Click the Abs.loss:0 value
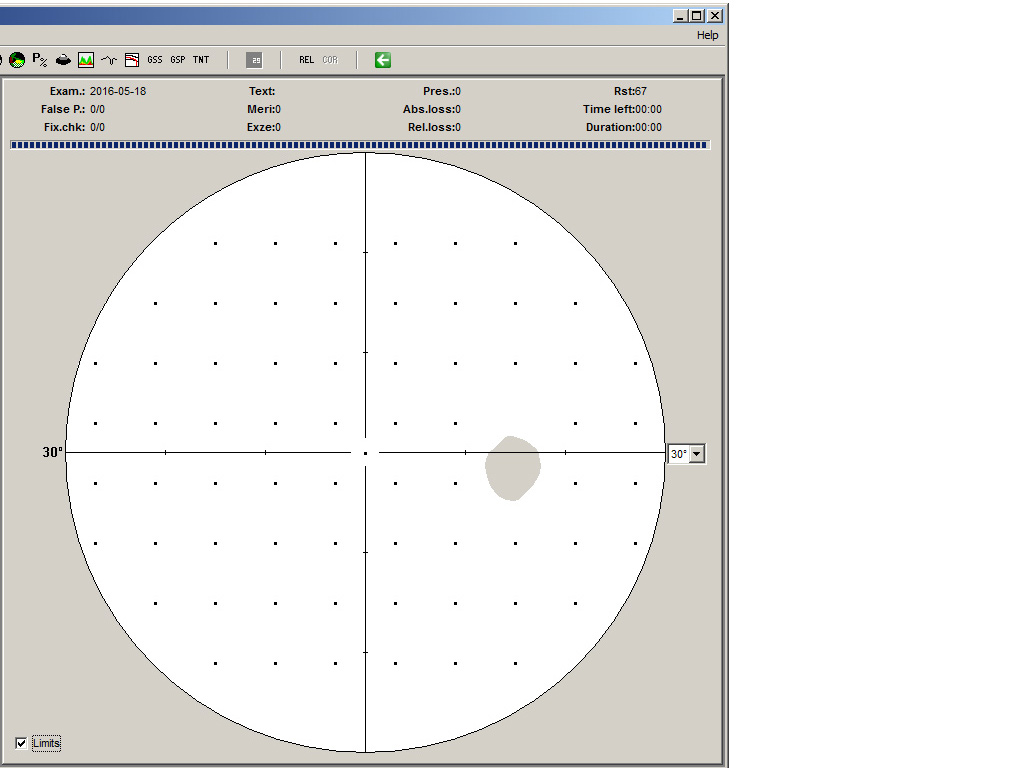 [x=432, y=109]
